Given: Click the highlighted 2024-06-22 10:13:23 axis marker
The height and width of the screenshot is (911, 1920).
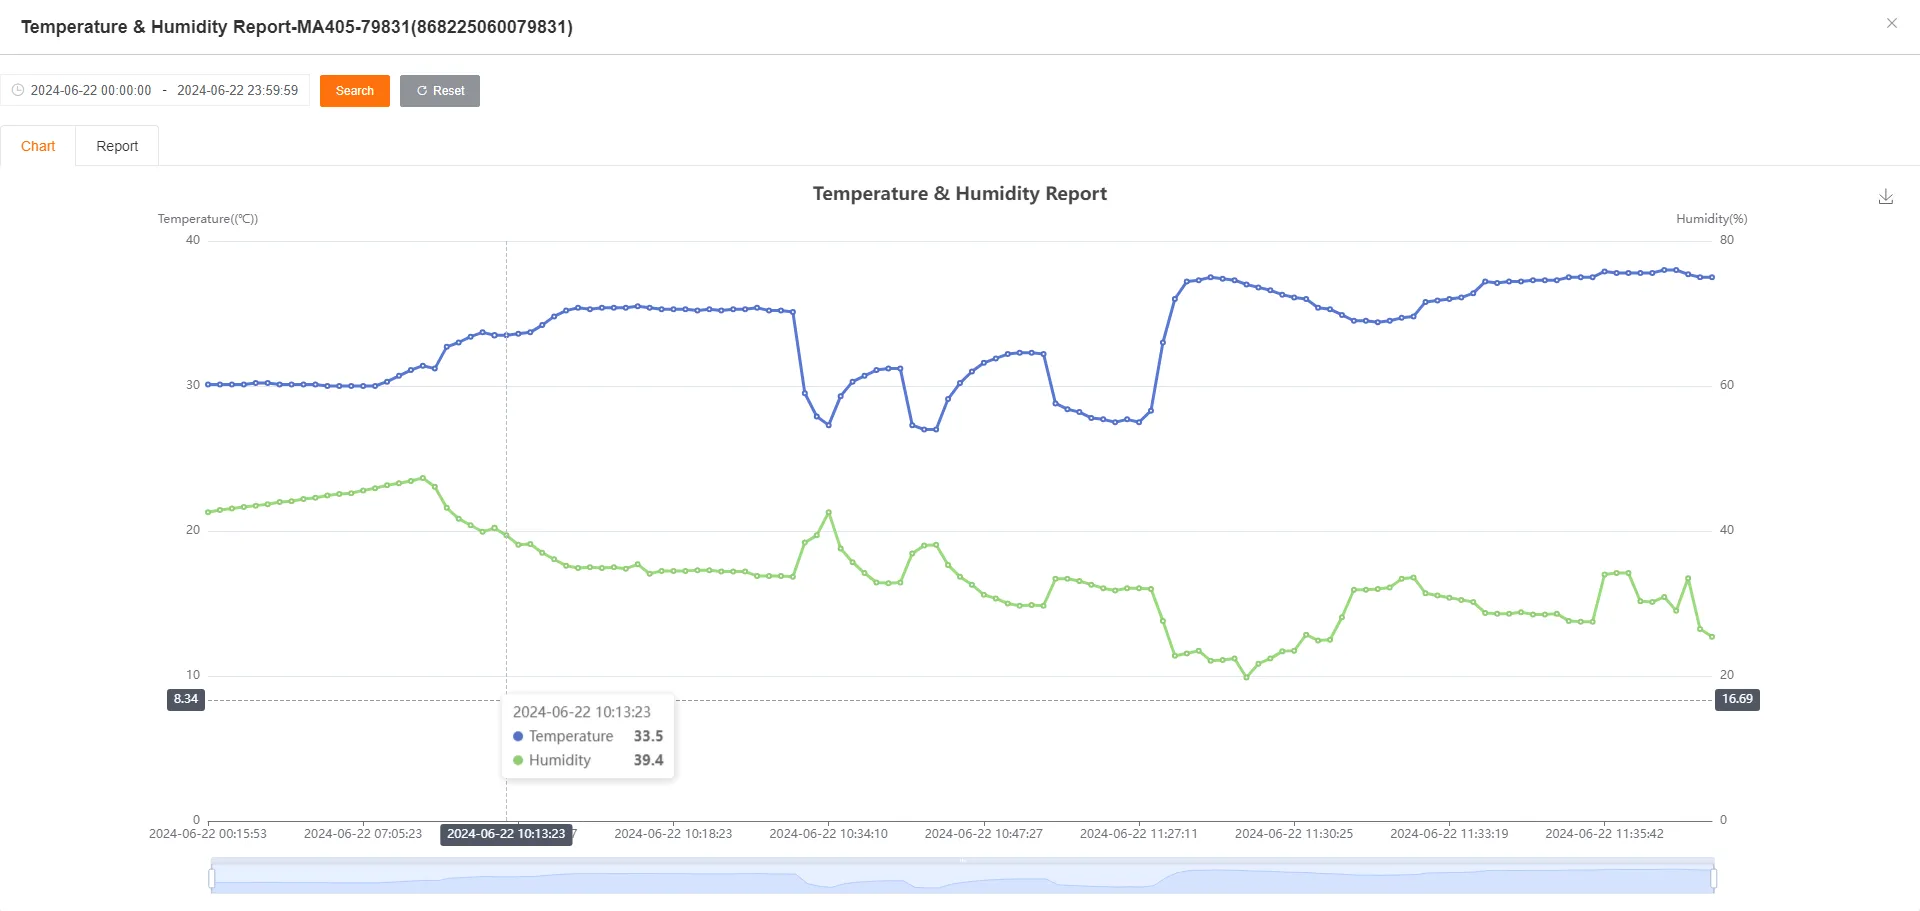Looking at the screenshot, I should [x=506, y=834].
